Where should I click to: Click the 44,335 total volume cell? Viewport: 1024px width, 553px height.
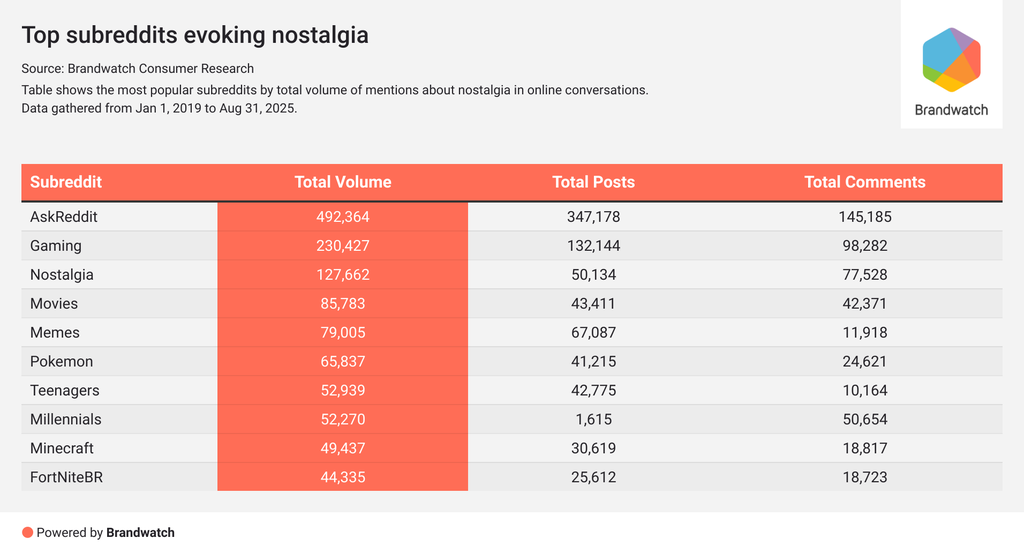(x=343, y=478)
